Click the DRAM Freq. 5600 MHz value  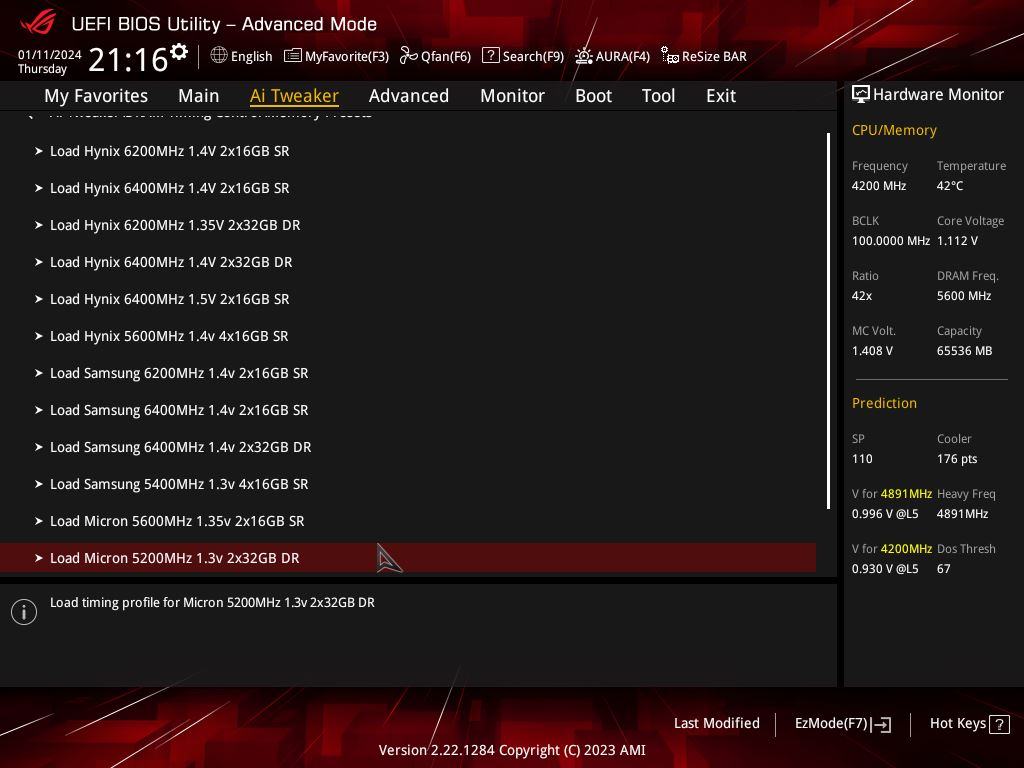[964, 296]
